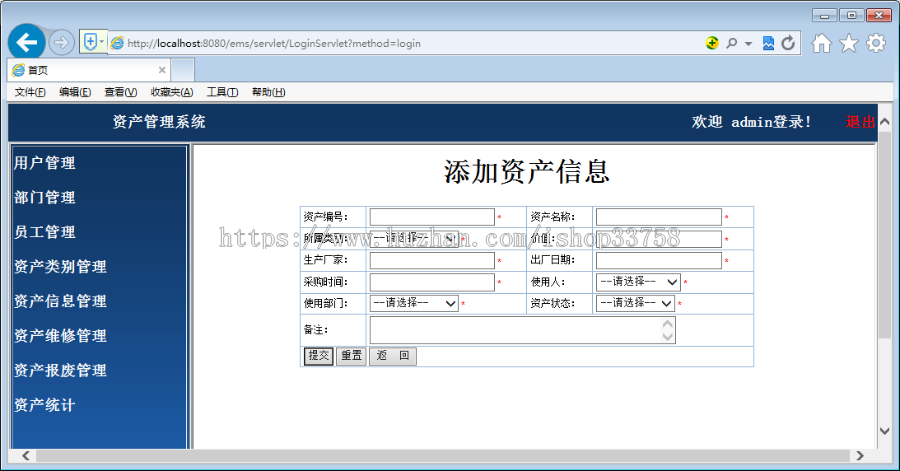Click the horizontal scrollbar thumb
This screenshot has height=471, width=900.
pos(443,456)
